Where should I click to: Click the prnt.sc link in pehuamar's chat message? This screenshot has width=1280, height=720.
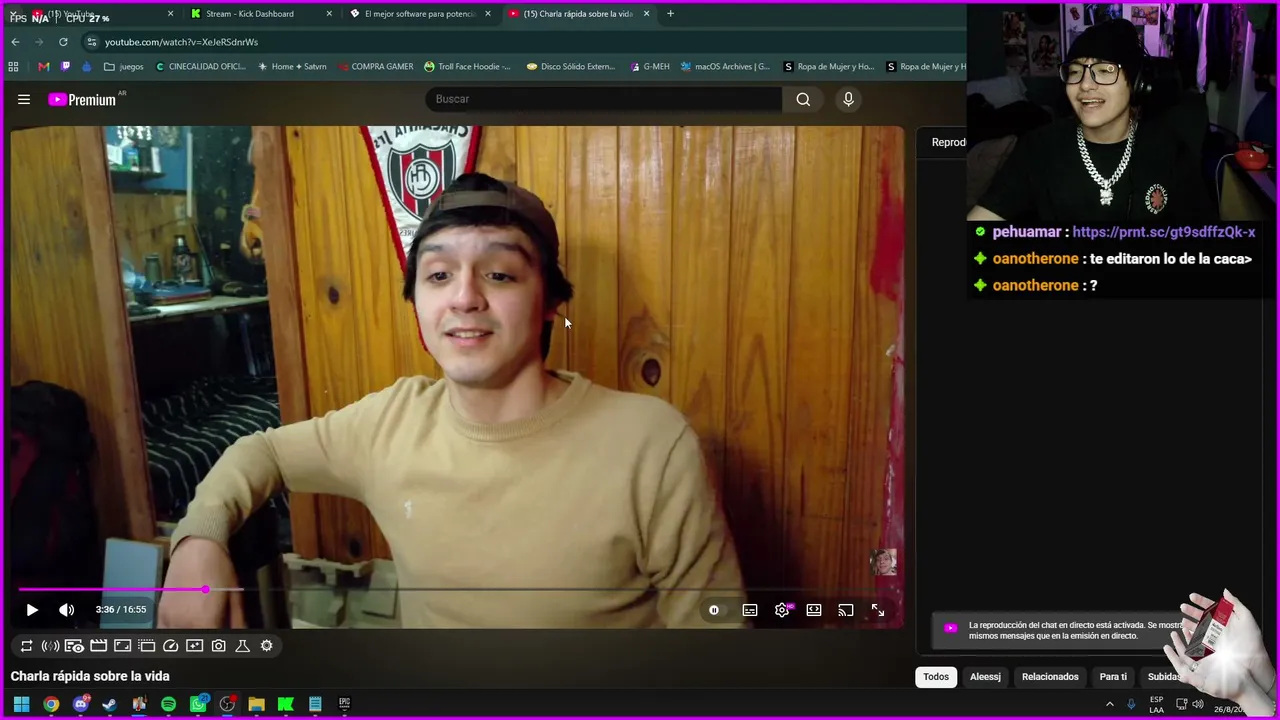[x=1163, y=232]
